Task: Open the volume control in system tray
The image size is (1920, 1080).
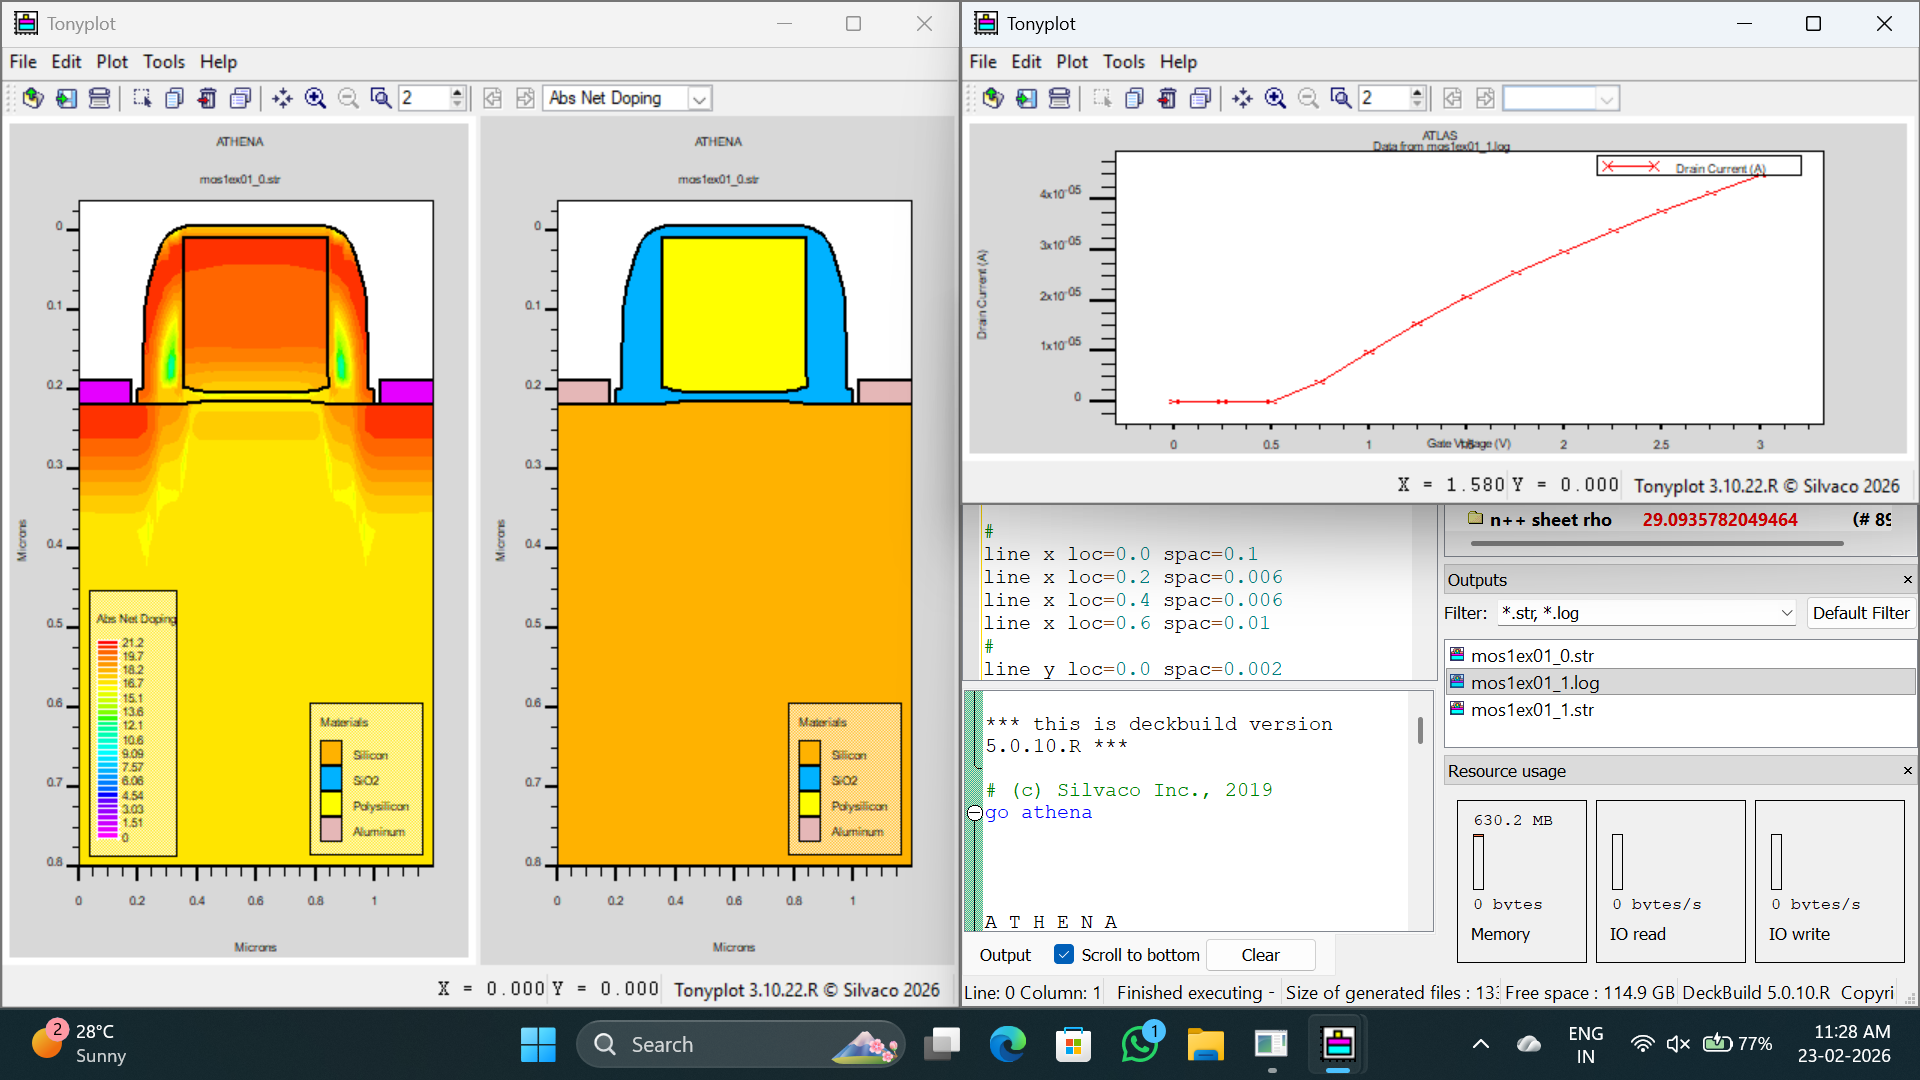Action: [1678, 1044]
